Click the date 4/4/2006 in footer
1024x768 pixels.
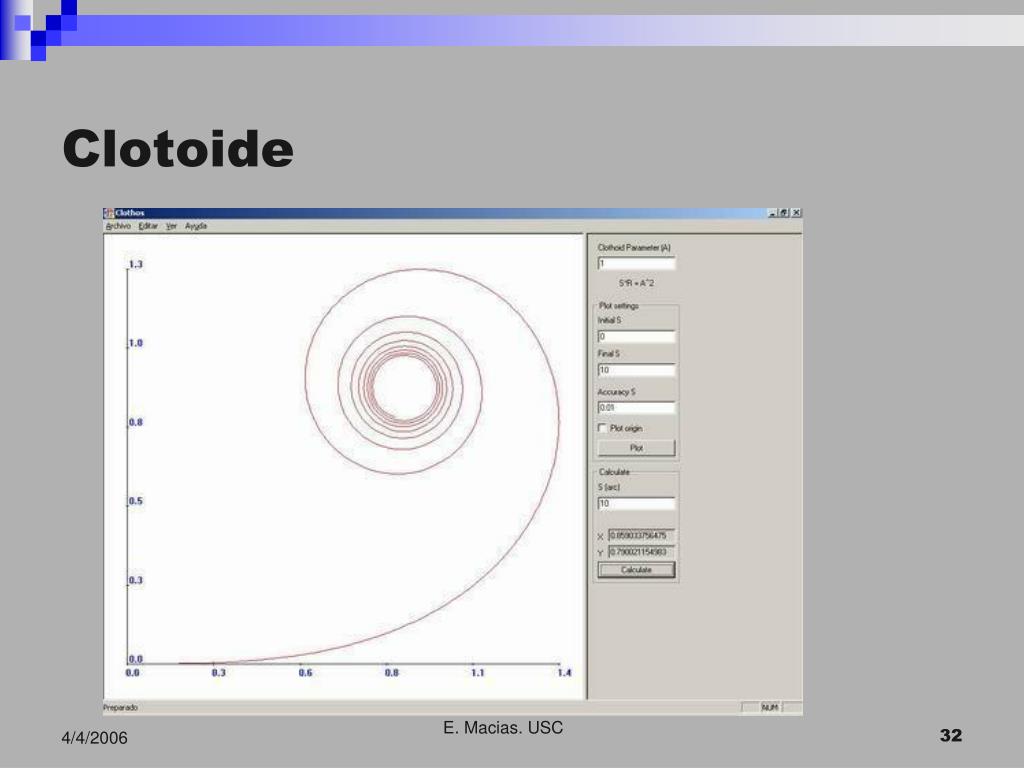pyautogui.click(x=95, y=738)
